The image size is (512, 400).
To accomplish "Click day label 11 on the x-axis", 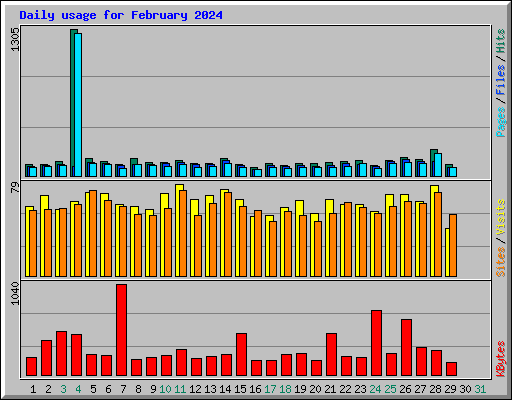I will [180, 389].
